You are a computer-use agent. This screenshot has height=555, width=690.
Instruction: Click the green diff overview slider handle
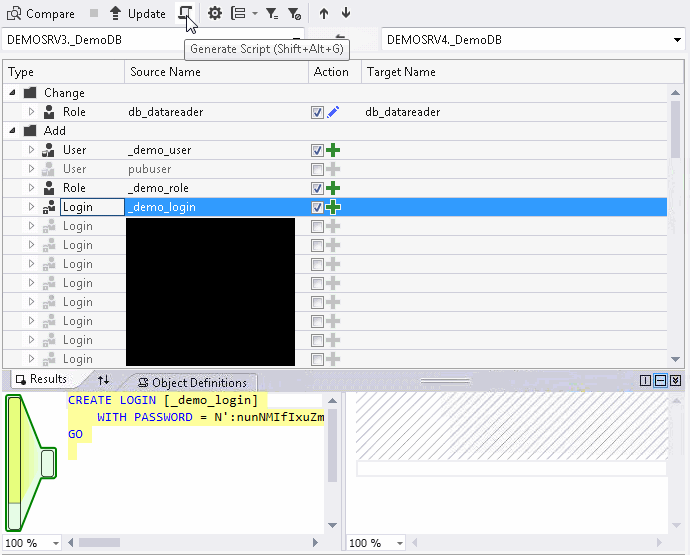[x=47, y=462]
